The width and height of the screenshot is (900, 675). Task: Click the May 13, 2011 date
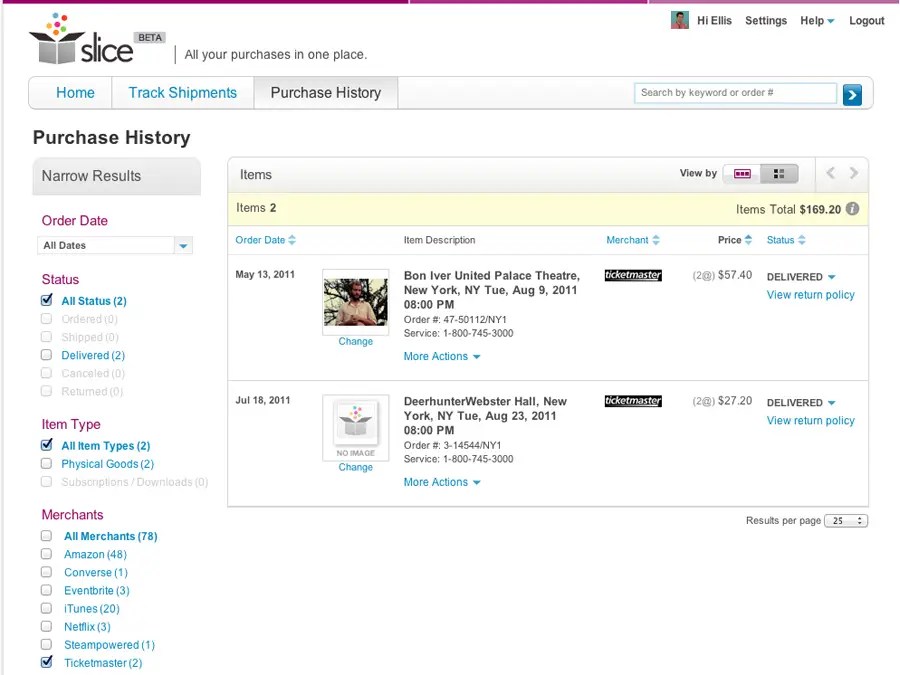coord(265,274)
